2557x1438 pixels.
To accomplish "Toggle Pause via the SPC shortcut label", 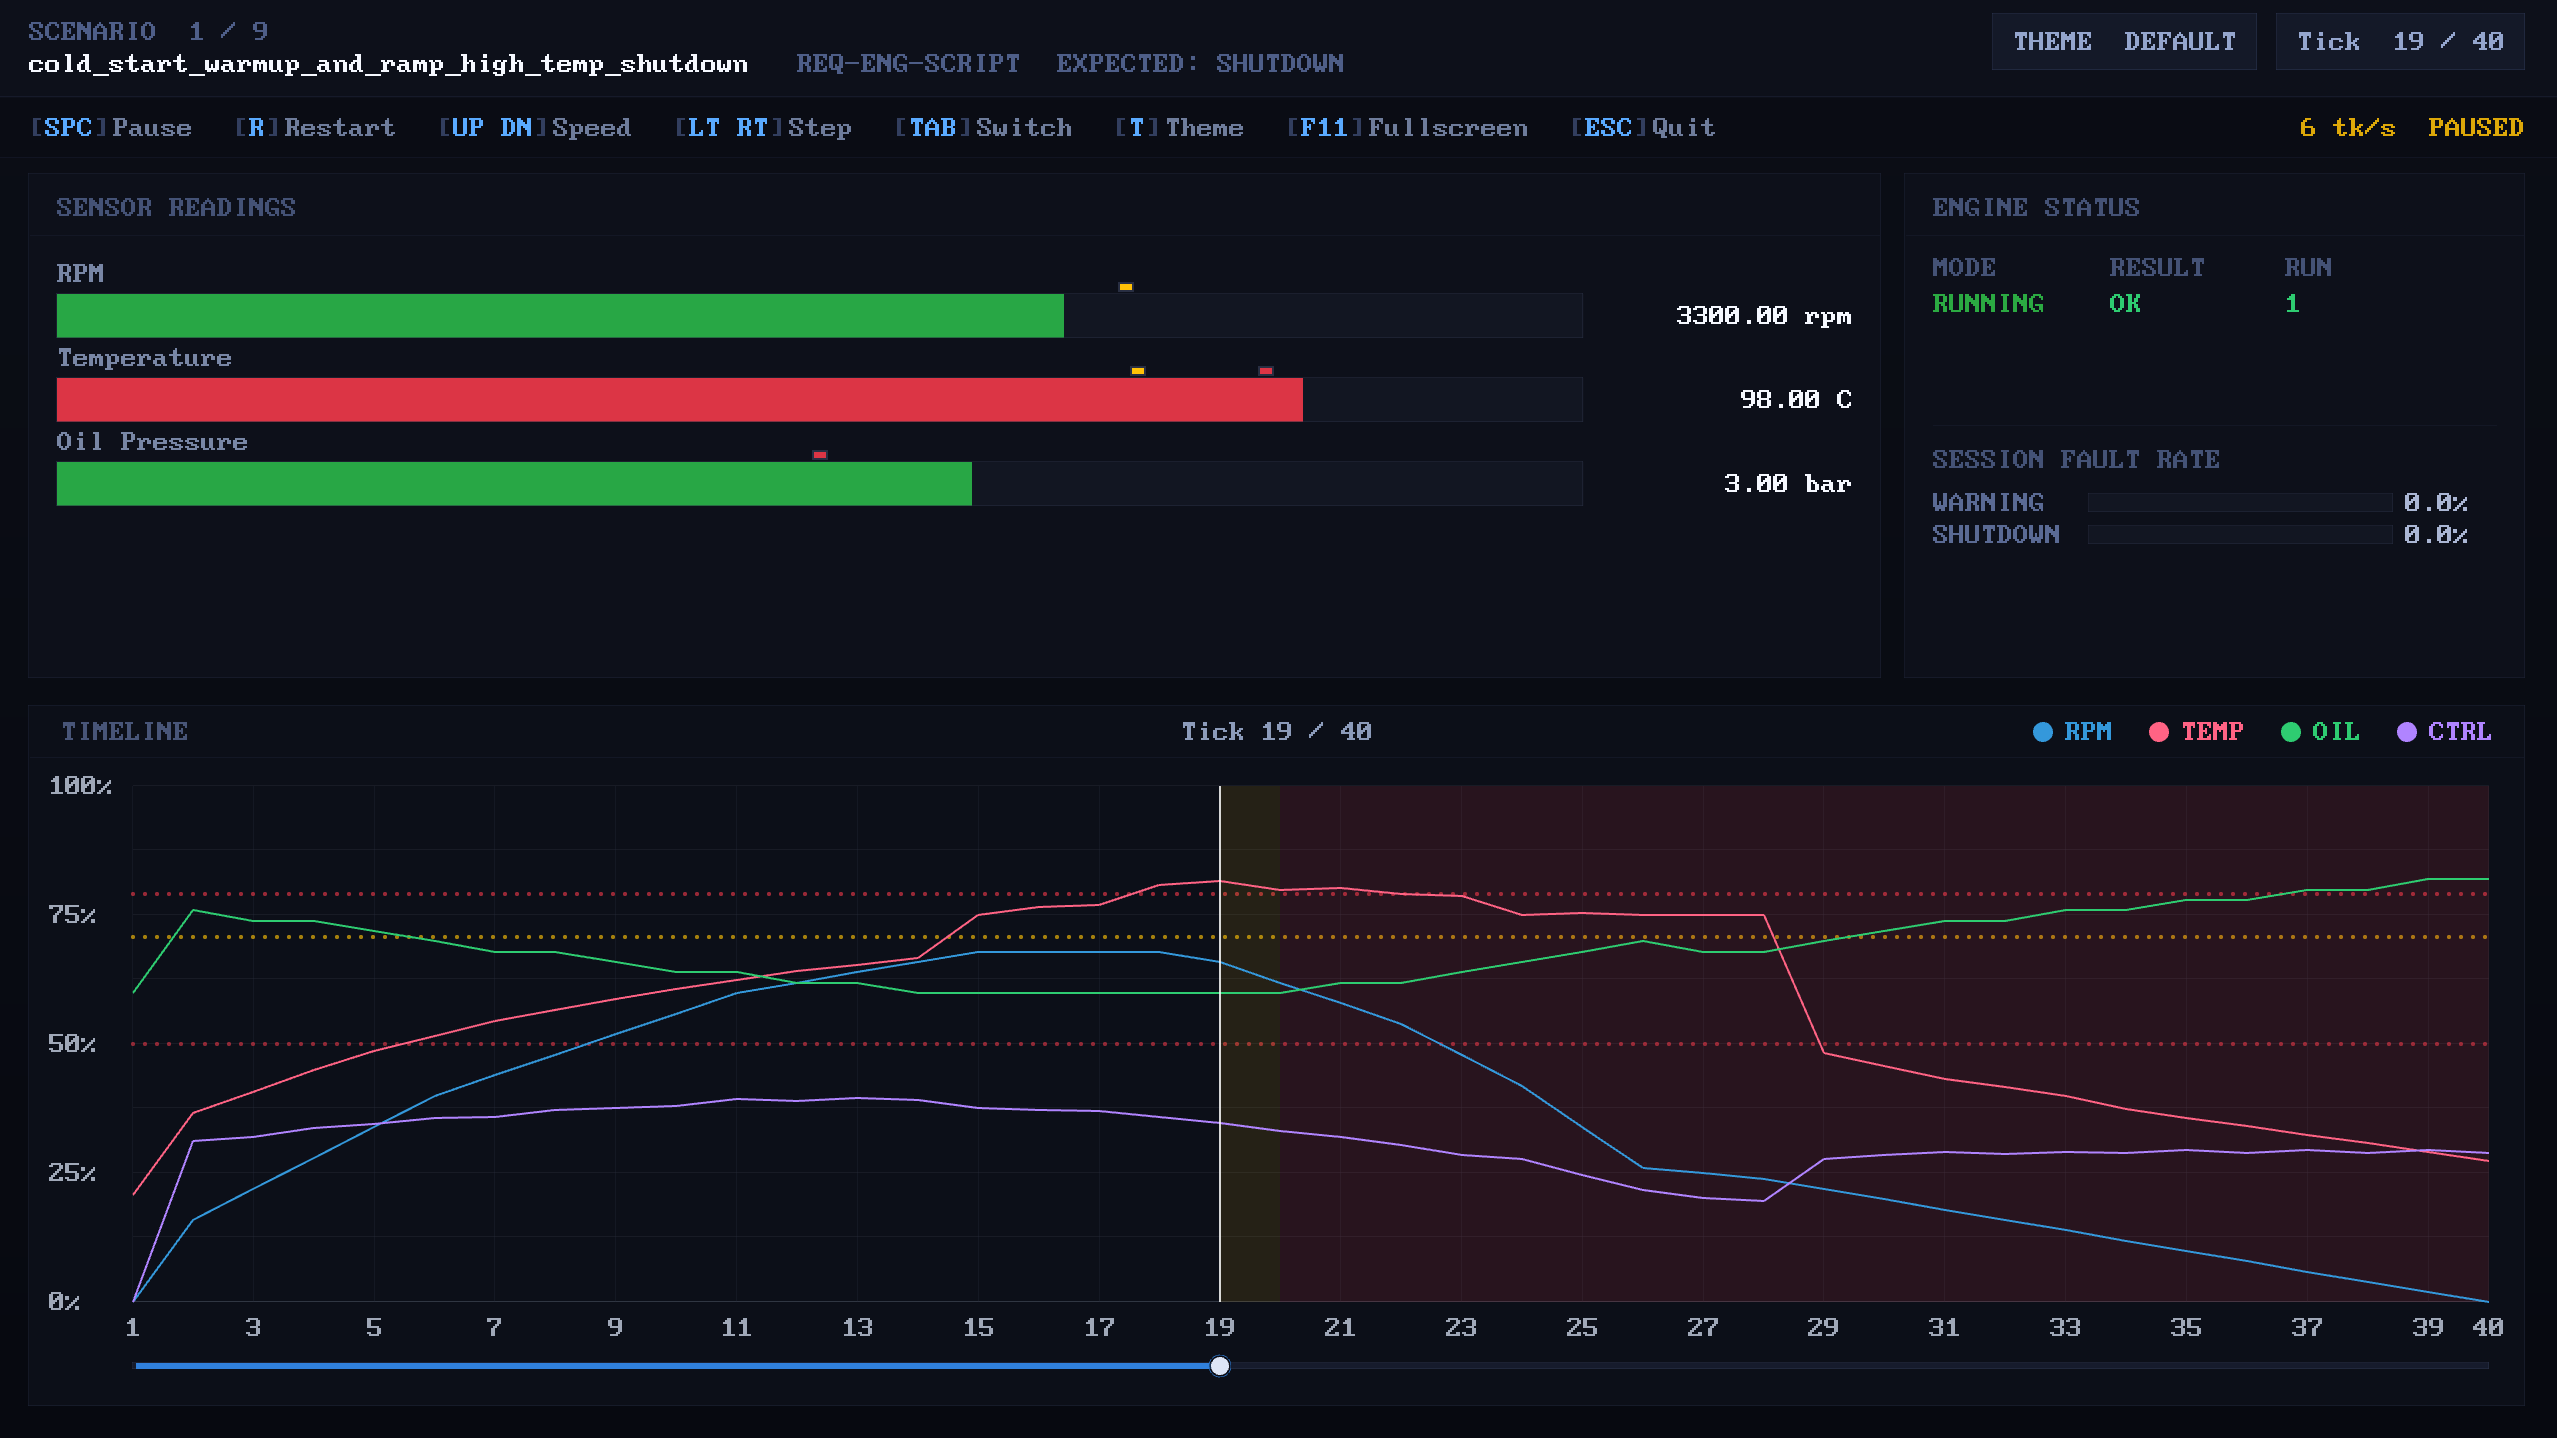I will coord(111,128).
